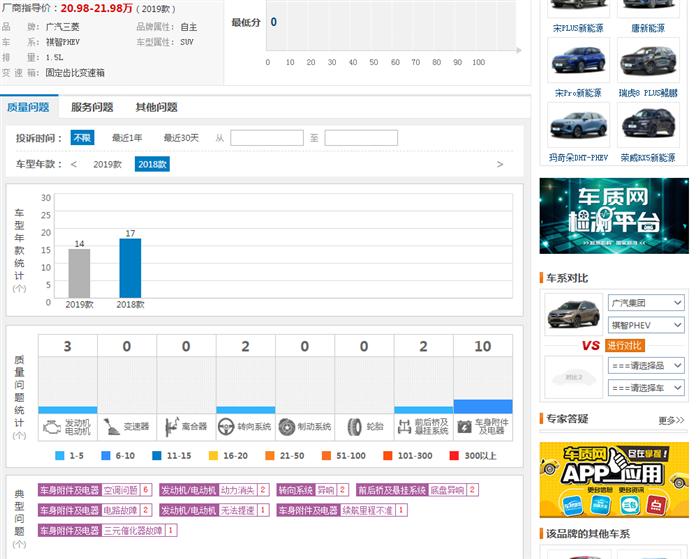
Task: Click the blue 2018款 bar in chart
Action: pyautogui.click(x=130, y=268)
